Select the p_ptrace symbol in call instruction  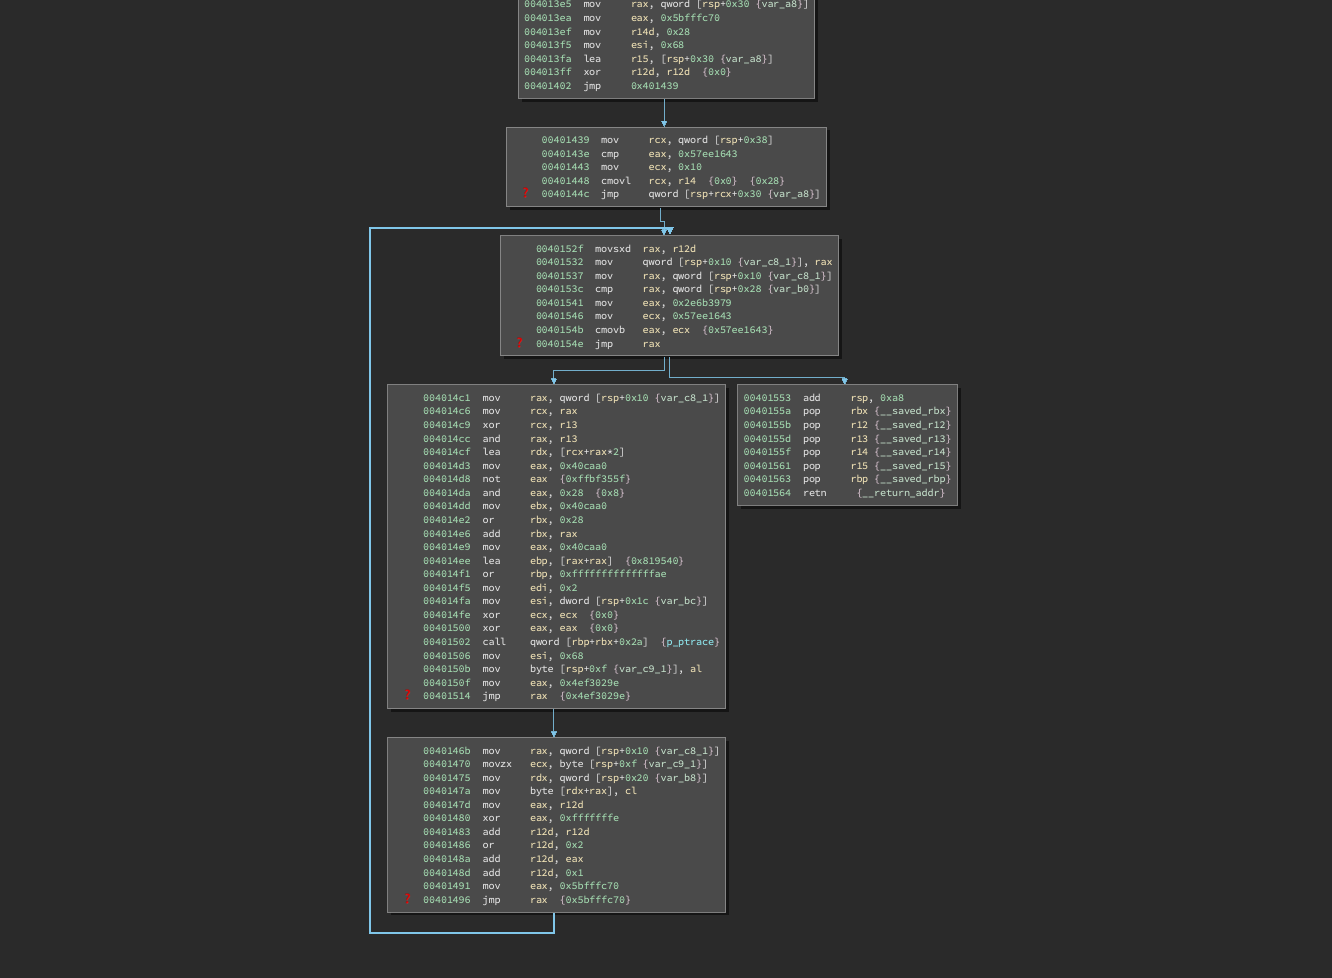coord(690,642)
